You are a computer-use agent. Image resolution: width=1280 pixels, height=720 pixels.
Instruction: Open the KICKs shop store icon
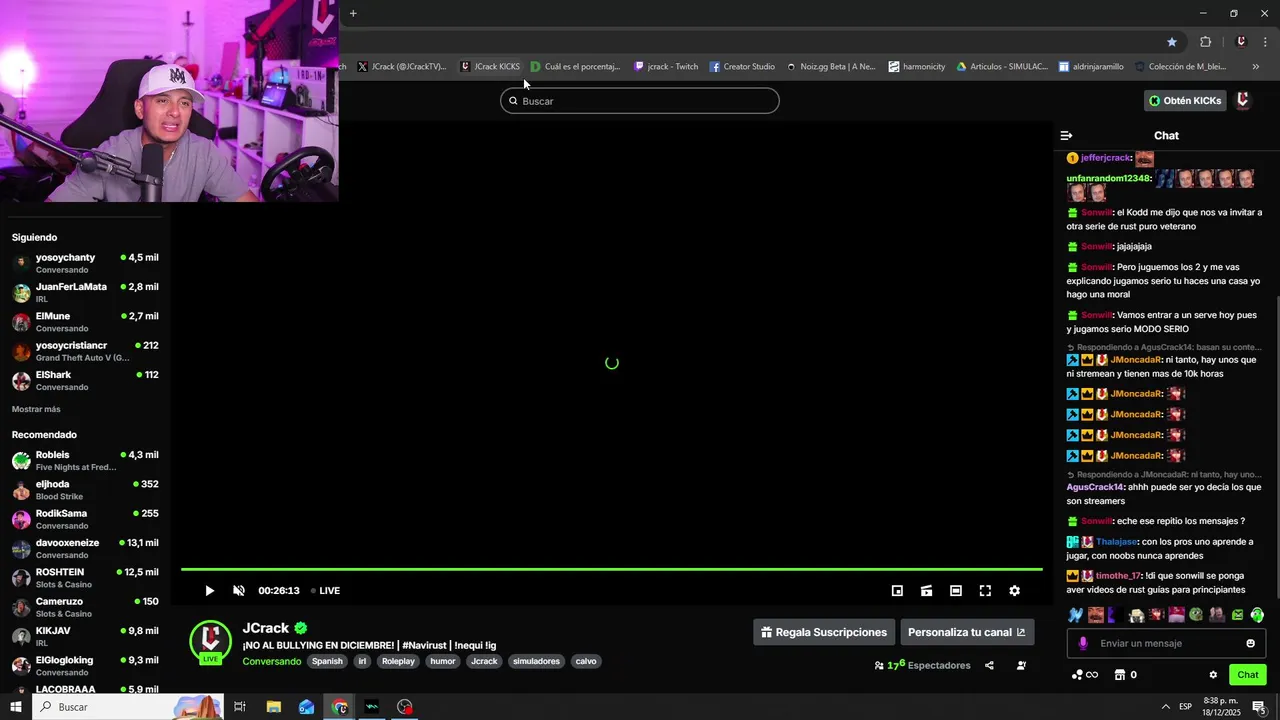point(1120,675)
